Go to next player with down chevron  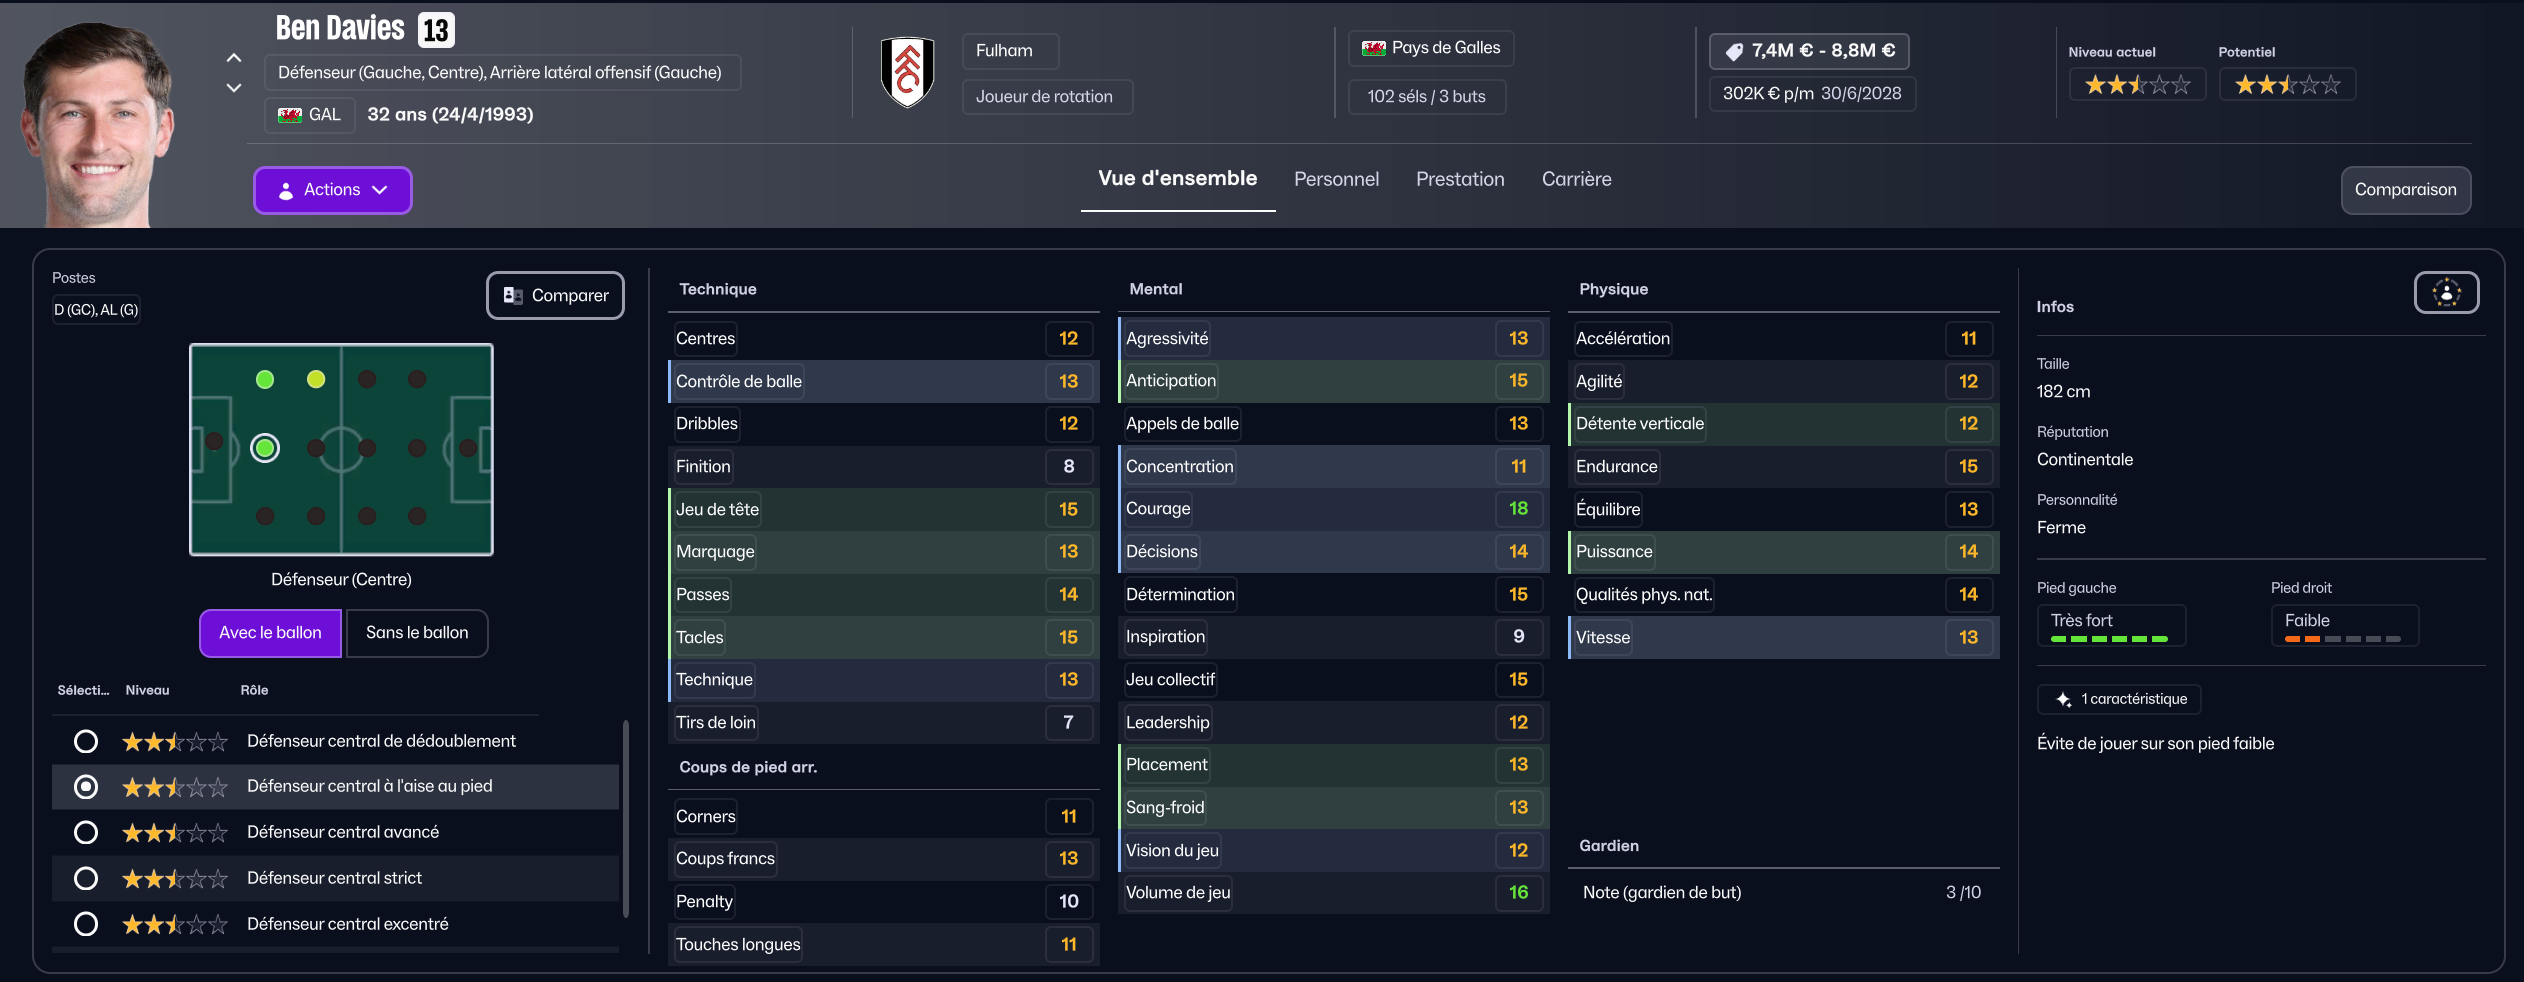click(x=234, y=88)
